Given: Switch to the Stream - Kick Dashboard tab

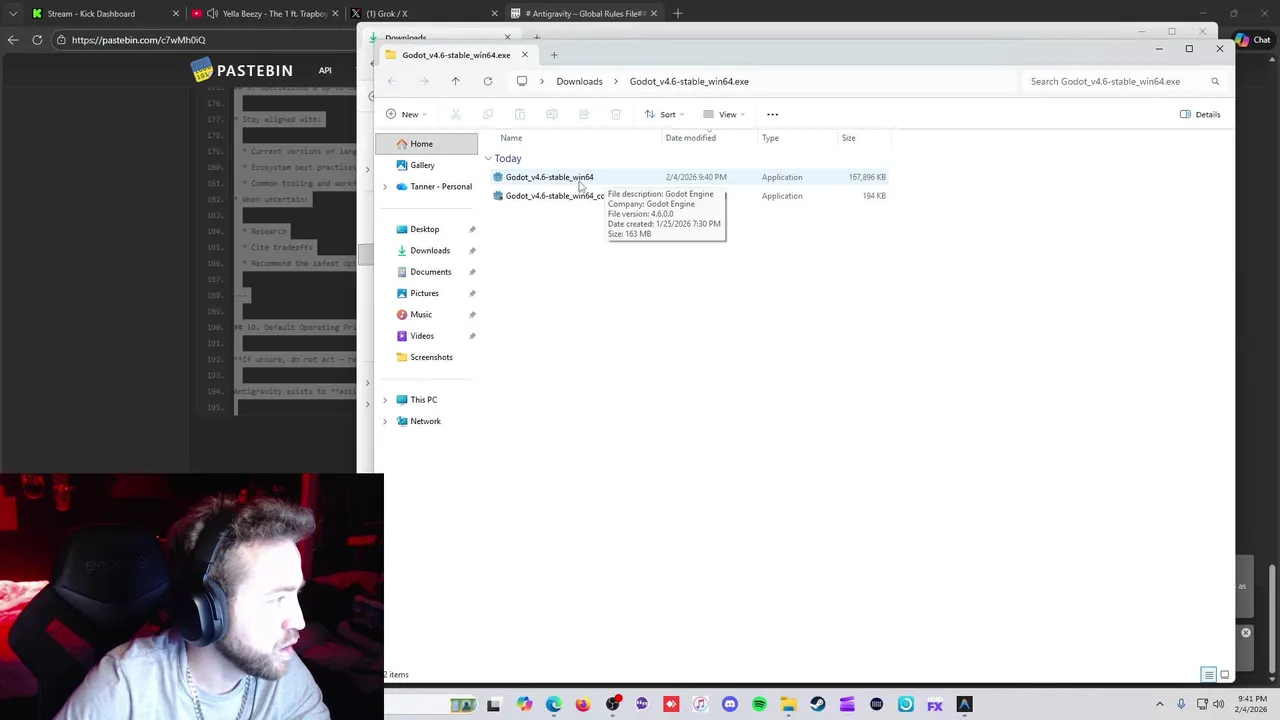Looking at the screenshot, I should click(x=106, y=14).
